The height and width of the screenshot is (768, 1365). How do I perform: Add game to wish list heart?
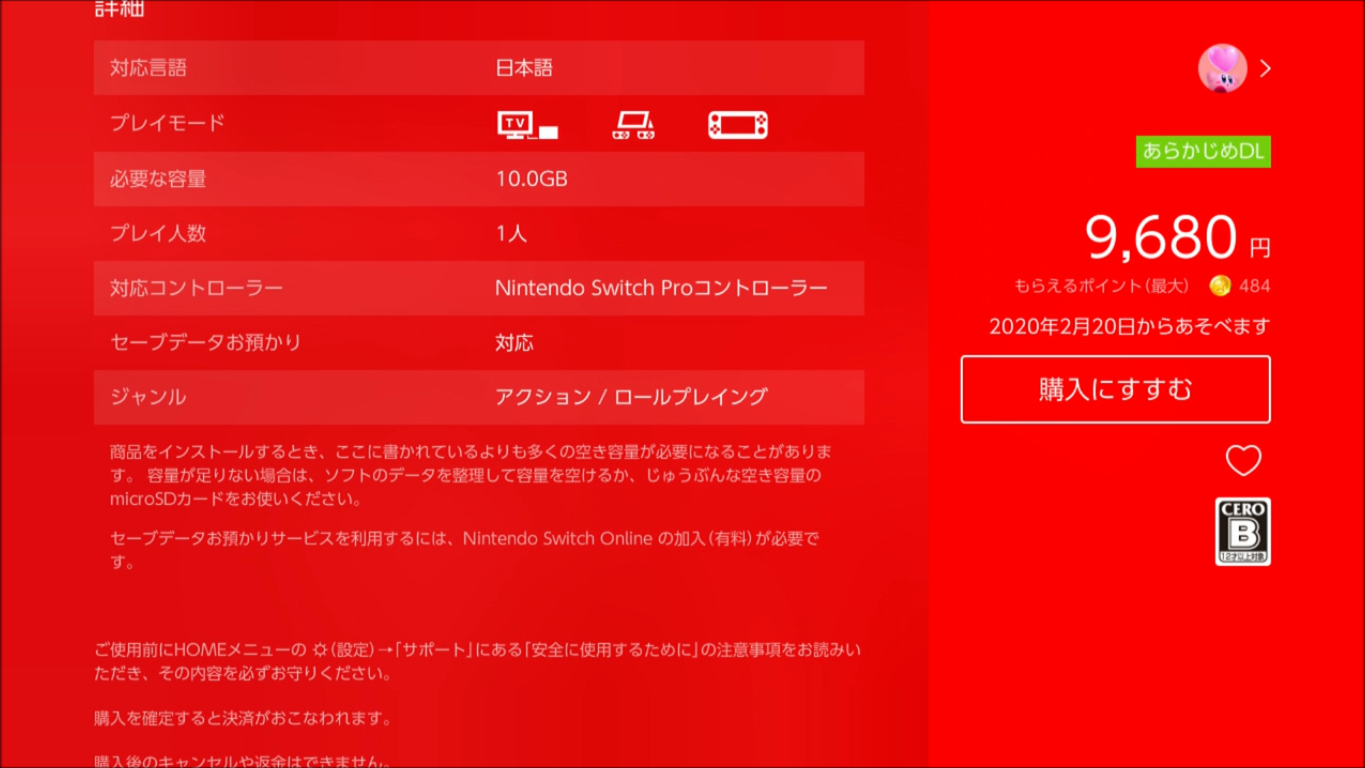[x=1243, y=460]
